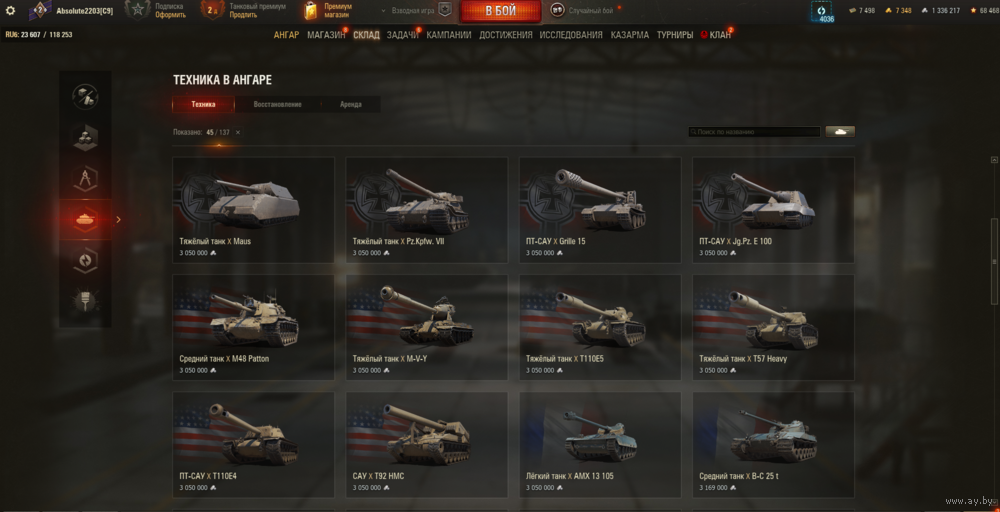The image size is (1000, 512).
Task: Select the Maus heavy tank card
Action: pyautogui.click(x=253, y=210)
